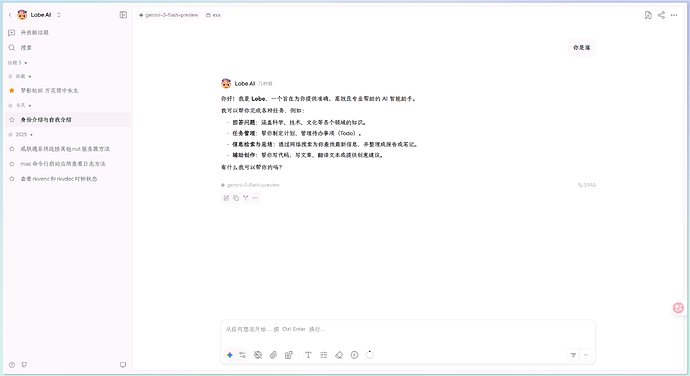The image size is (690, 376).
Task: Open the send options dropdown arrow
Action: pyautogui.click(x=586, y=355)
